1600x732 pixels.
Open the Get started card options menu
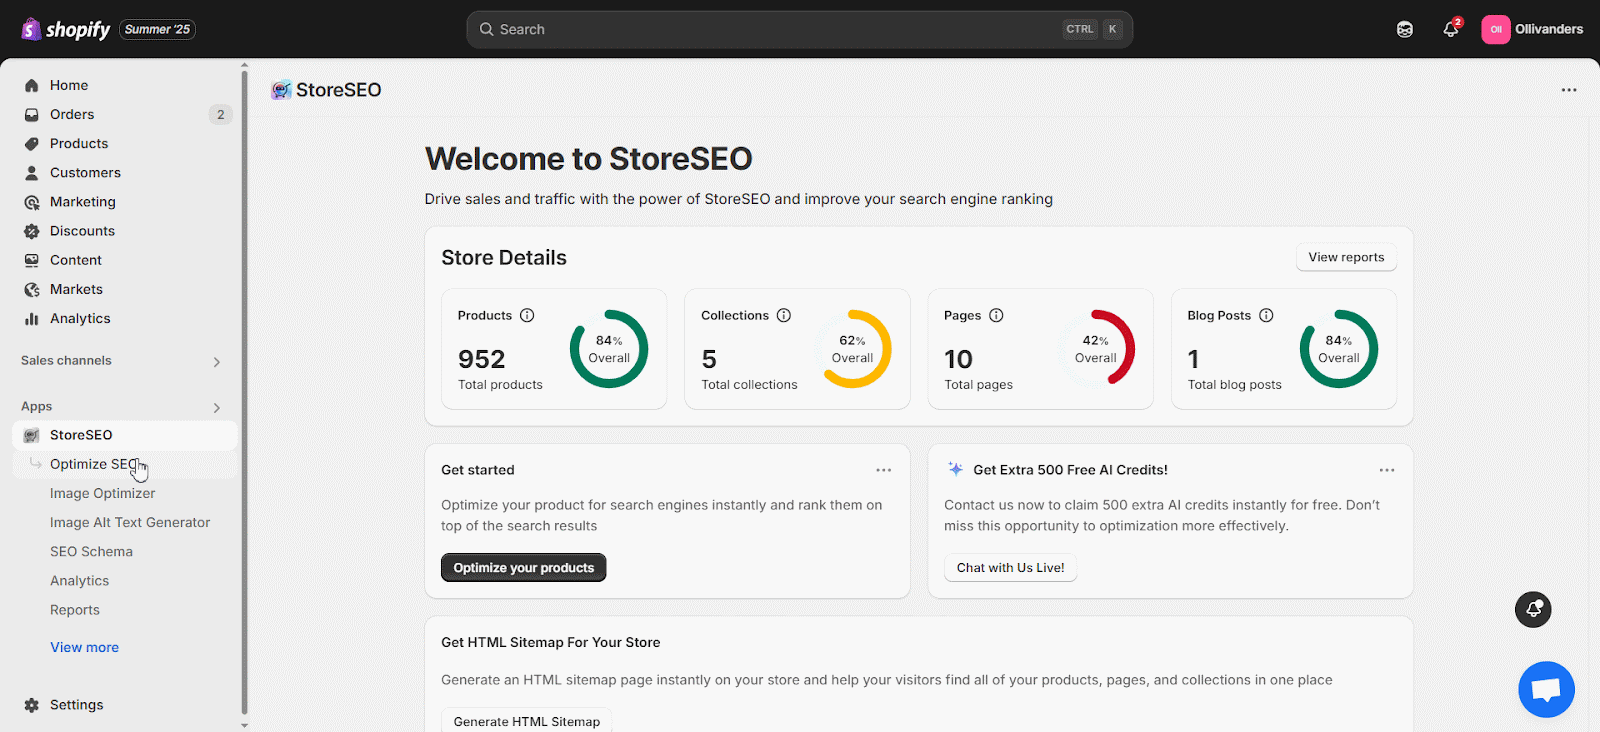(884, 470)
